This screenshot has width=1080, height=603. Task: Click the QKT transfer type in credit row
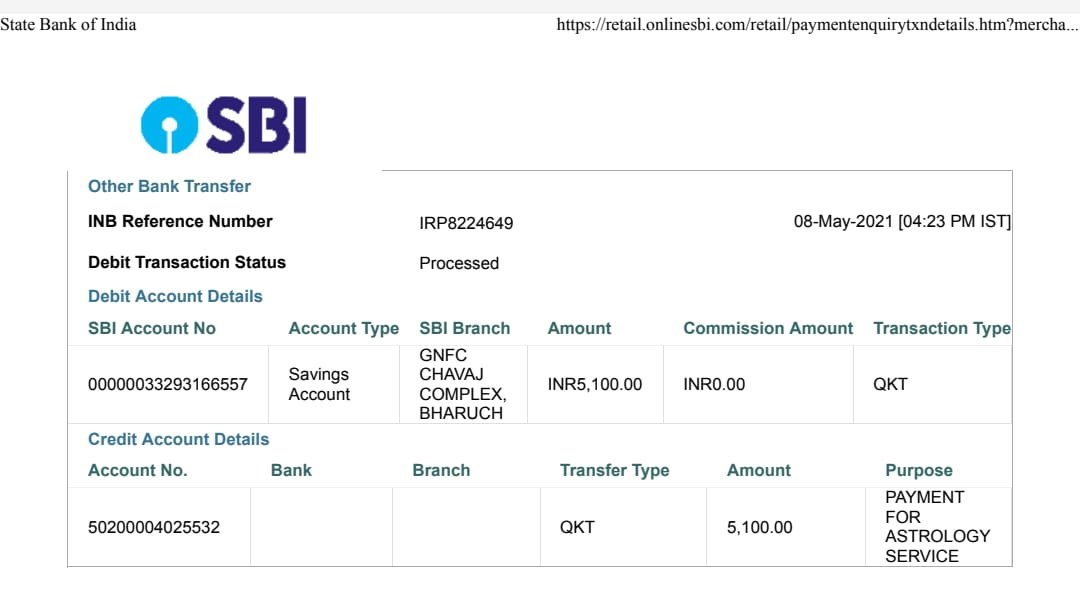pos(577,528)
